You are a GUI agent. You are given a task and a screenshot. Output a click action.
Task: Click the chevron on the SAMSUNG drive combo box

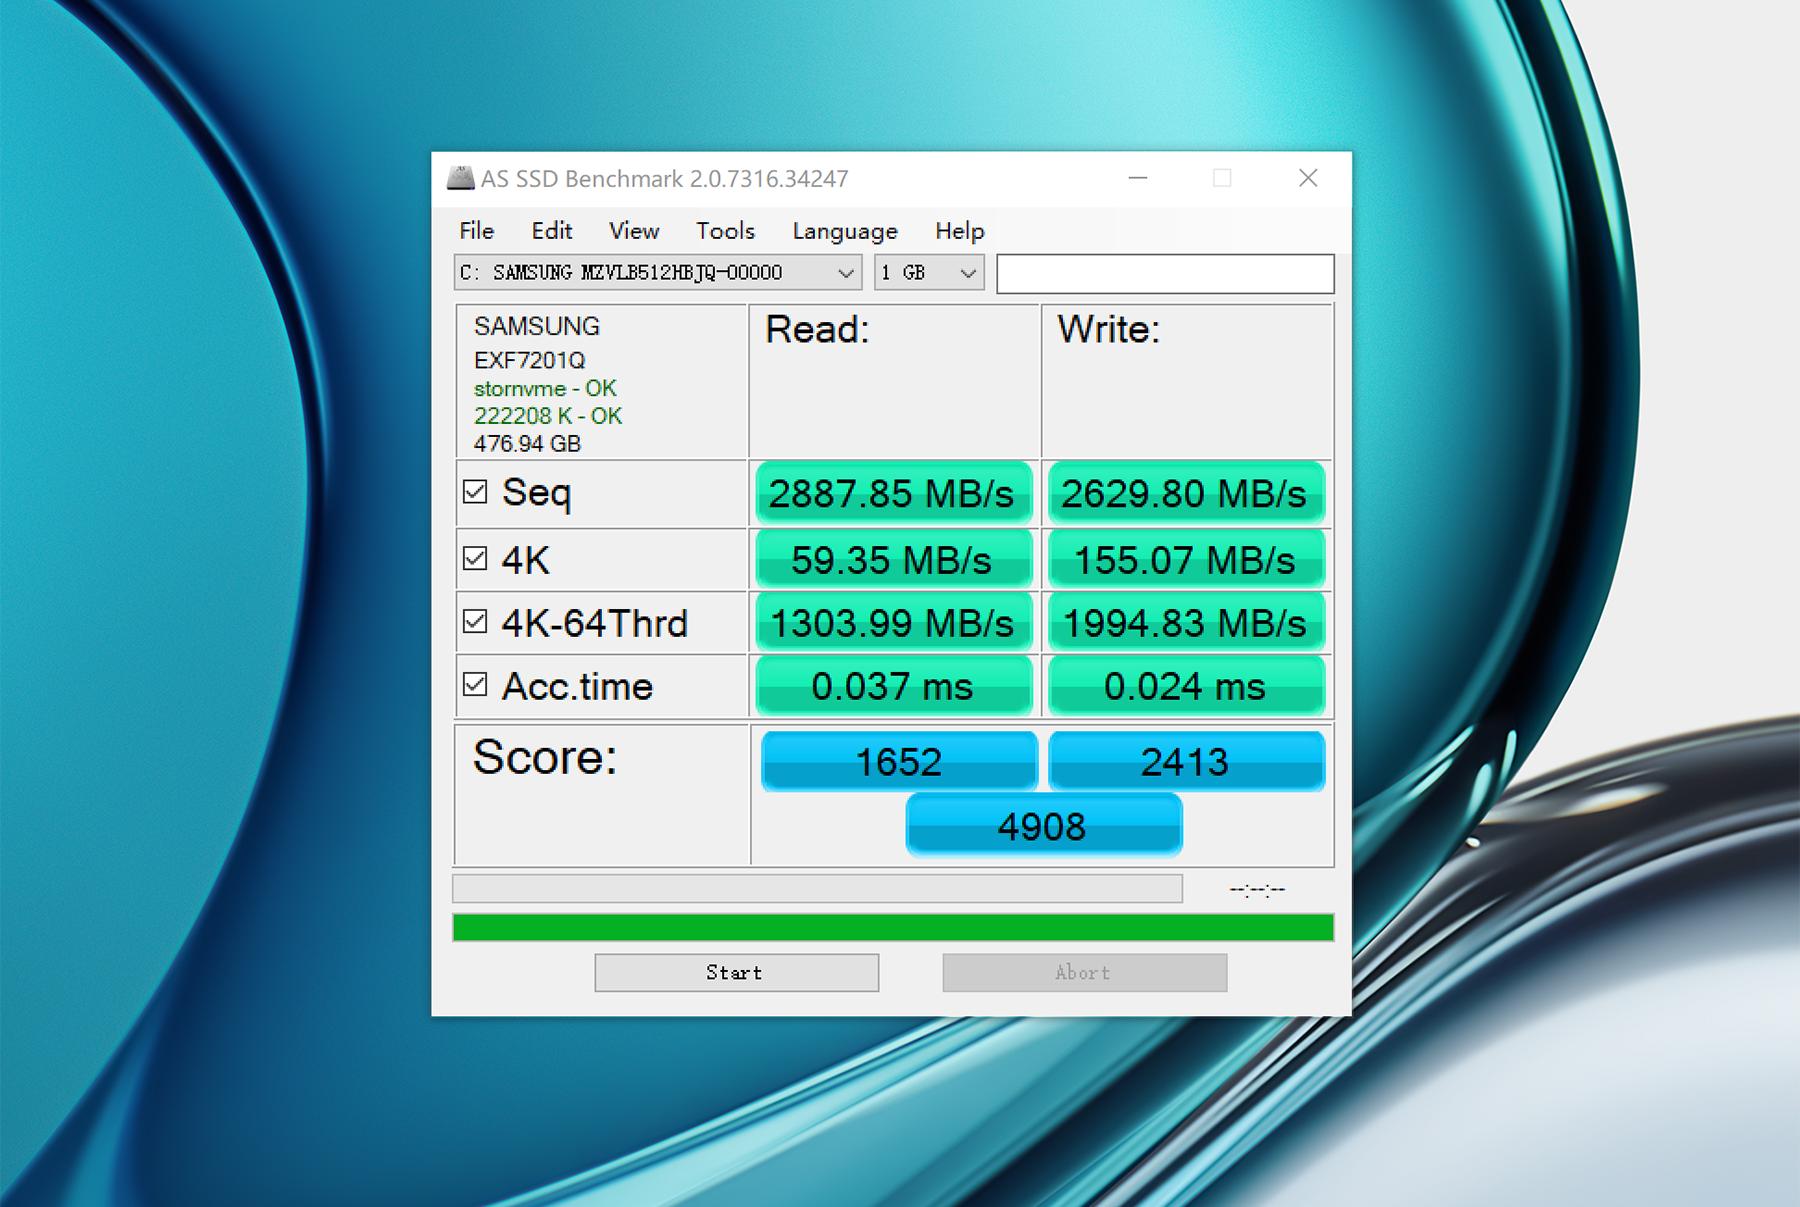(845, 272)
